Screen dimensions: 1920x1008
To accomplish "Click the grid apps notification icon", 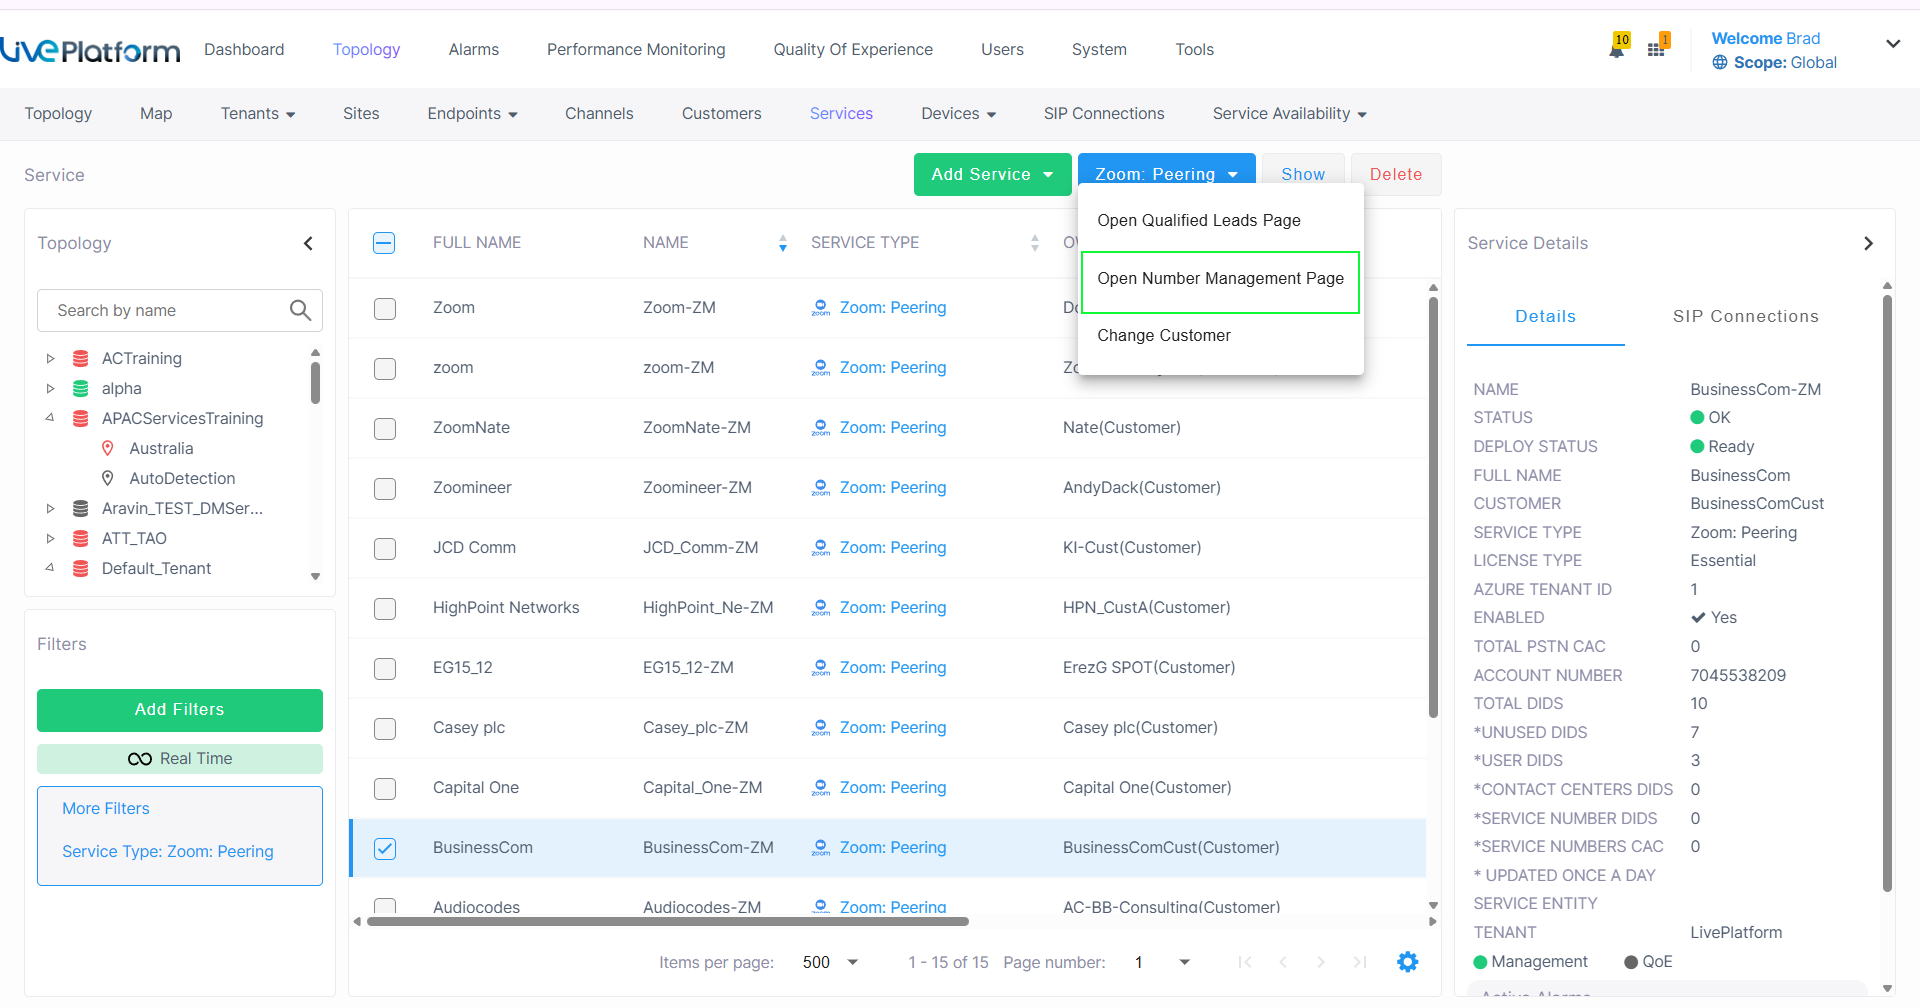I will click(1657, 47).
